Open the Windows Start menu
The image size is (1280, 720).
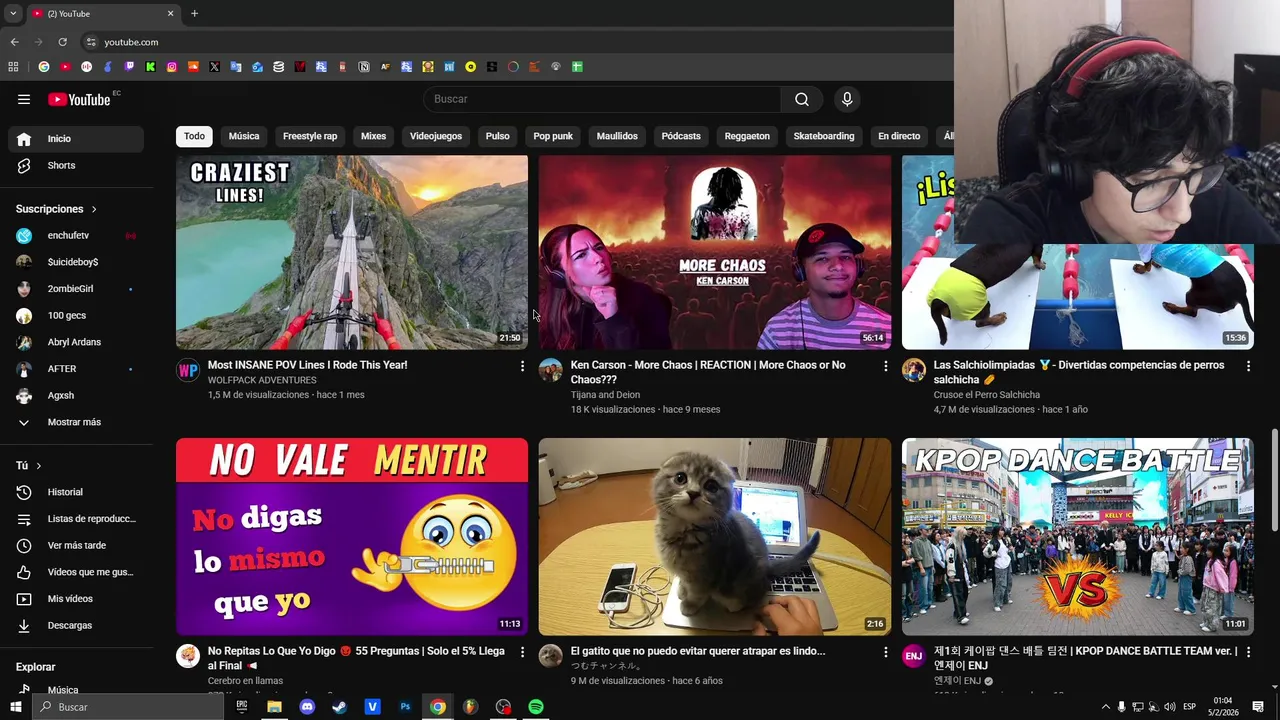[x=15, y=707]
